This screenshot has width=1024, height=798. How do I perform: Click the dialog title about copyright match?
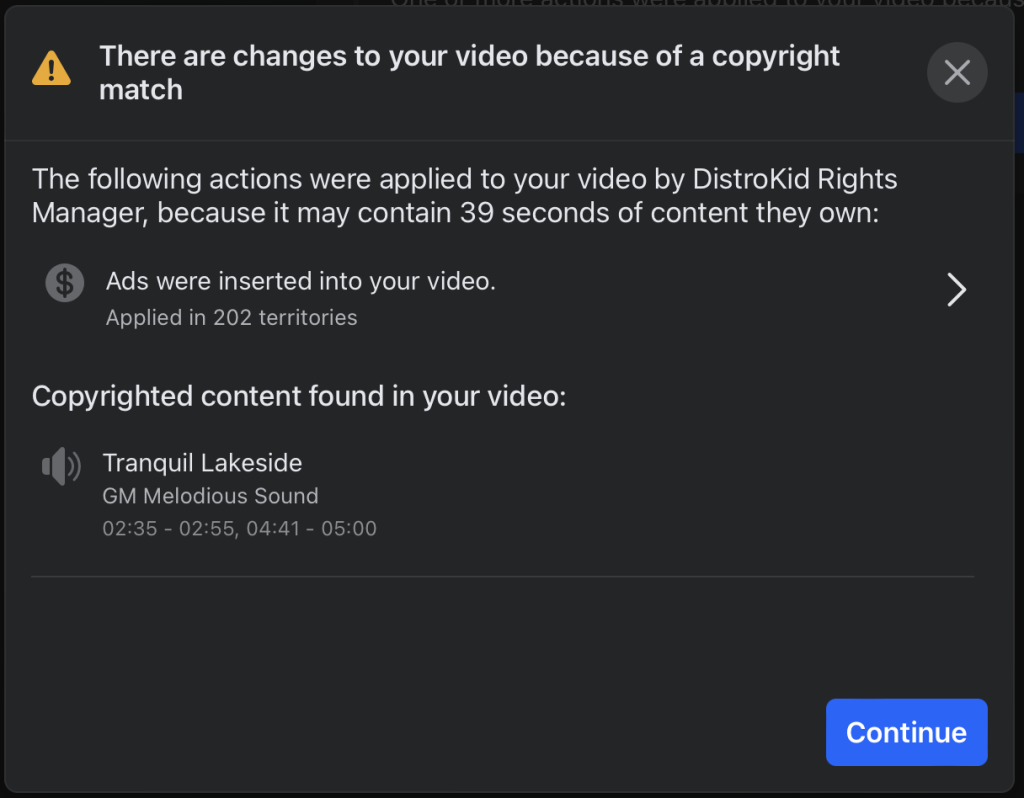click(x=469, y=72)
